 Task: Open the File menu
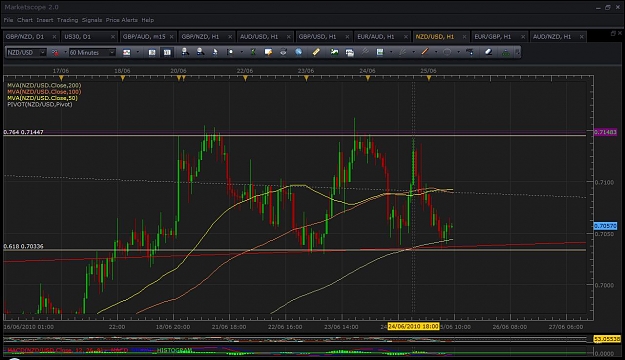point(8,20)
